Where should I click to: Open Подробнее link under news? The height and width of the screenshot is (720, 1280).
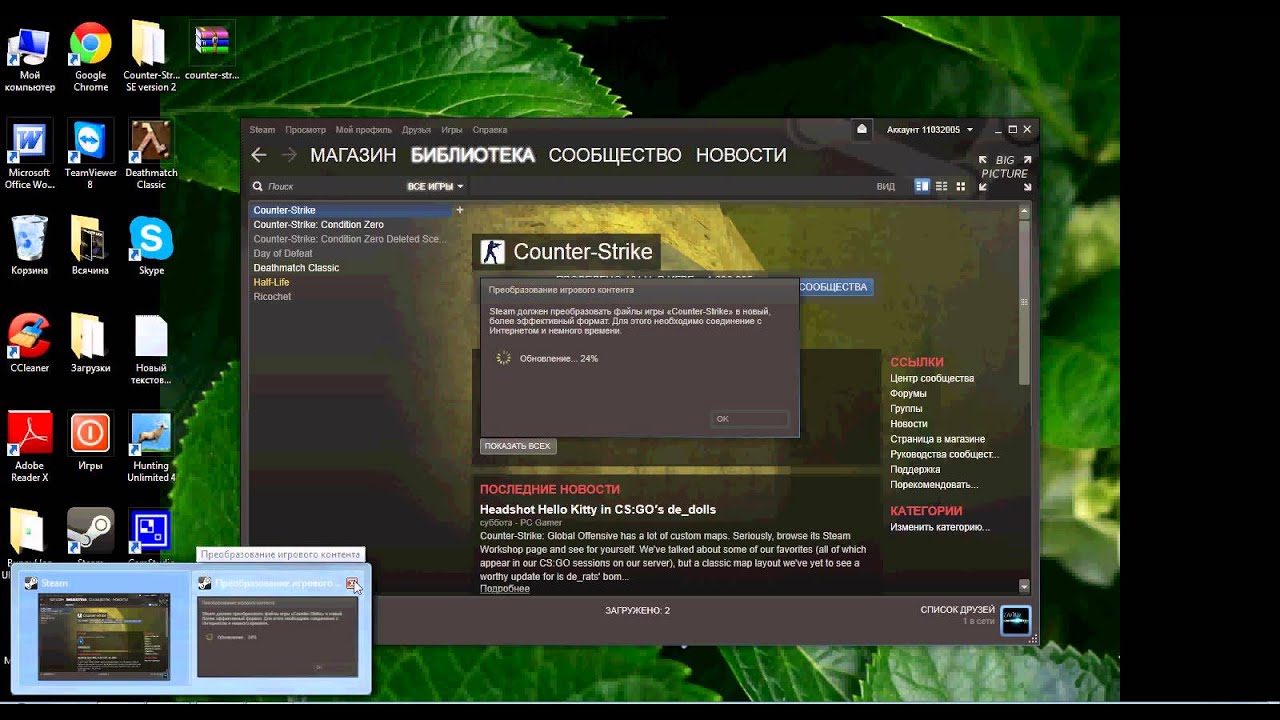click(x=505, y=589)
